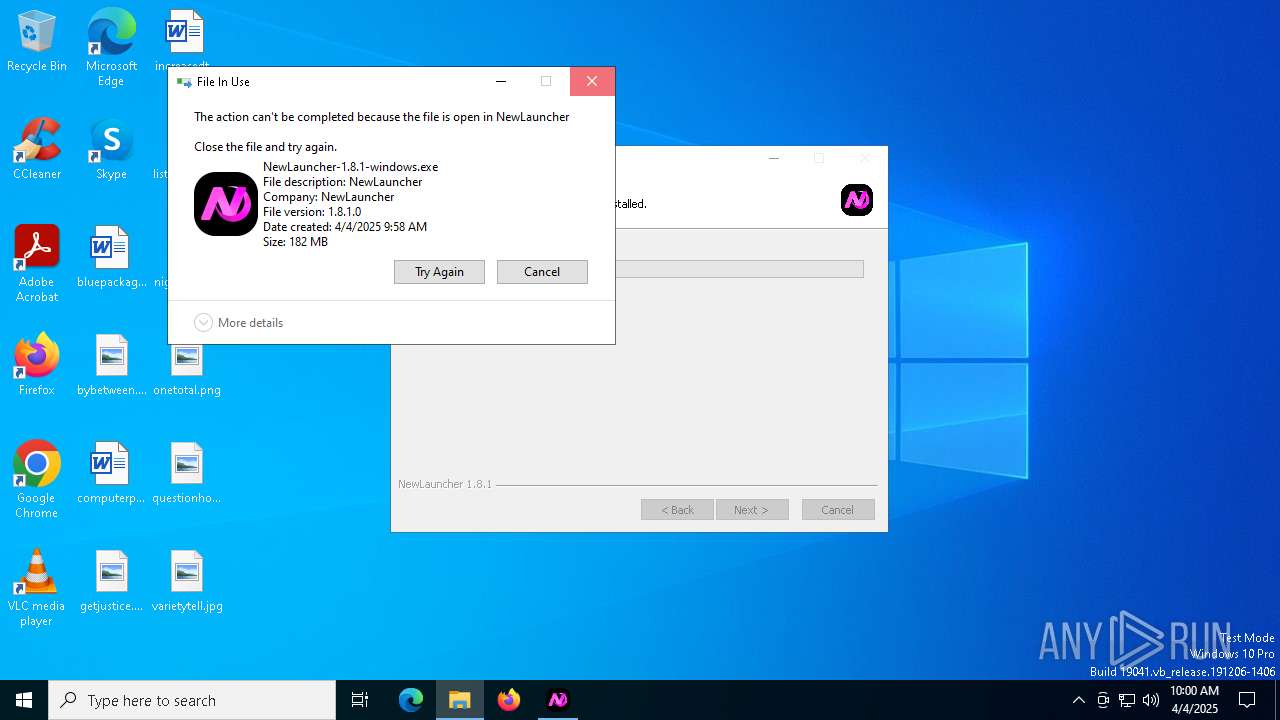Click the NewLauncher-1.8.1-windows.exe filename text
The image size is (1280, 720).
point(350,167)
